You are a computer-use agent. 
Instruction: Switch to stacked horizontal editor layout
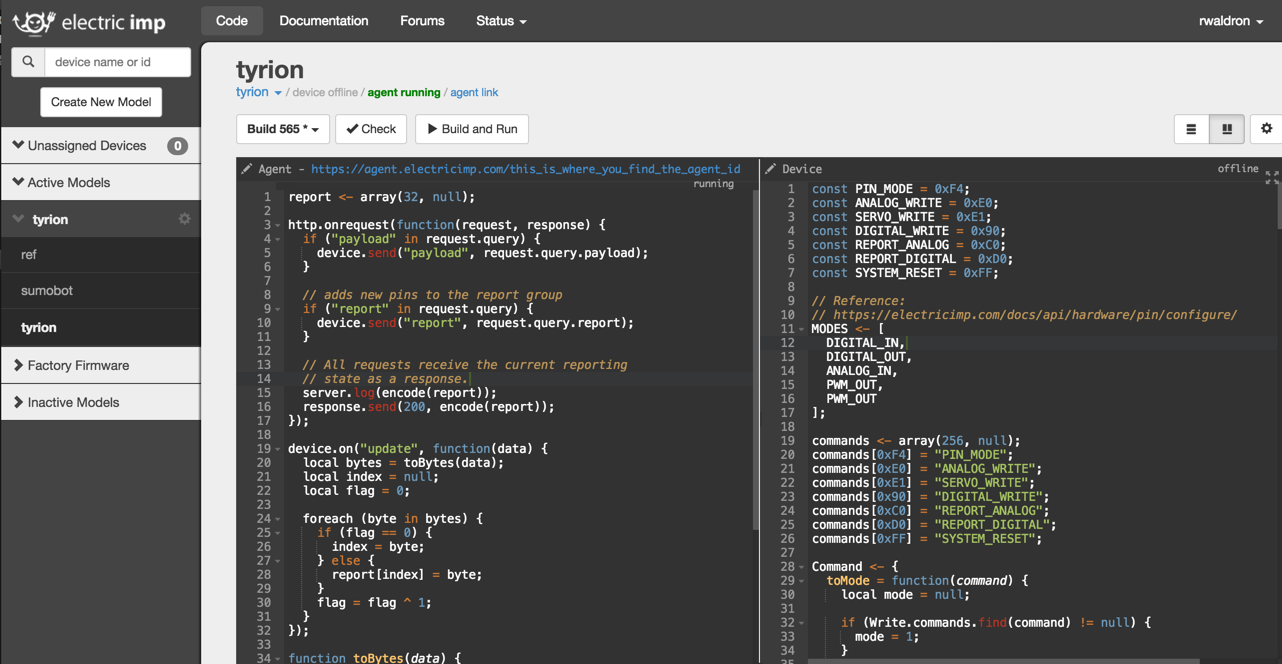pos(1191,129)
